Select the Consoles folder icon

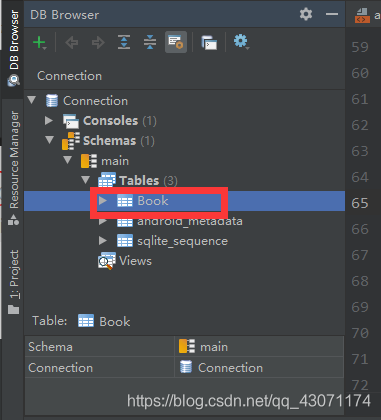(71, 121)
